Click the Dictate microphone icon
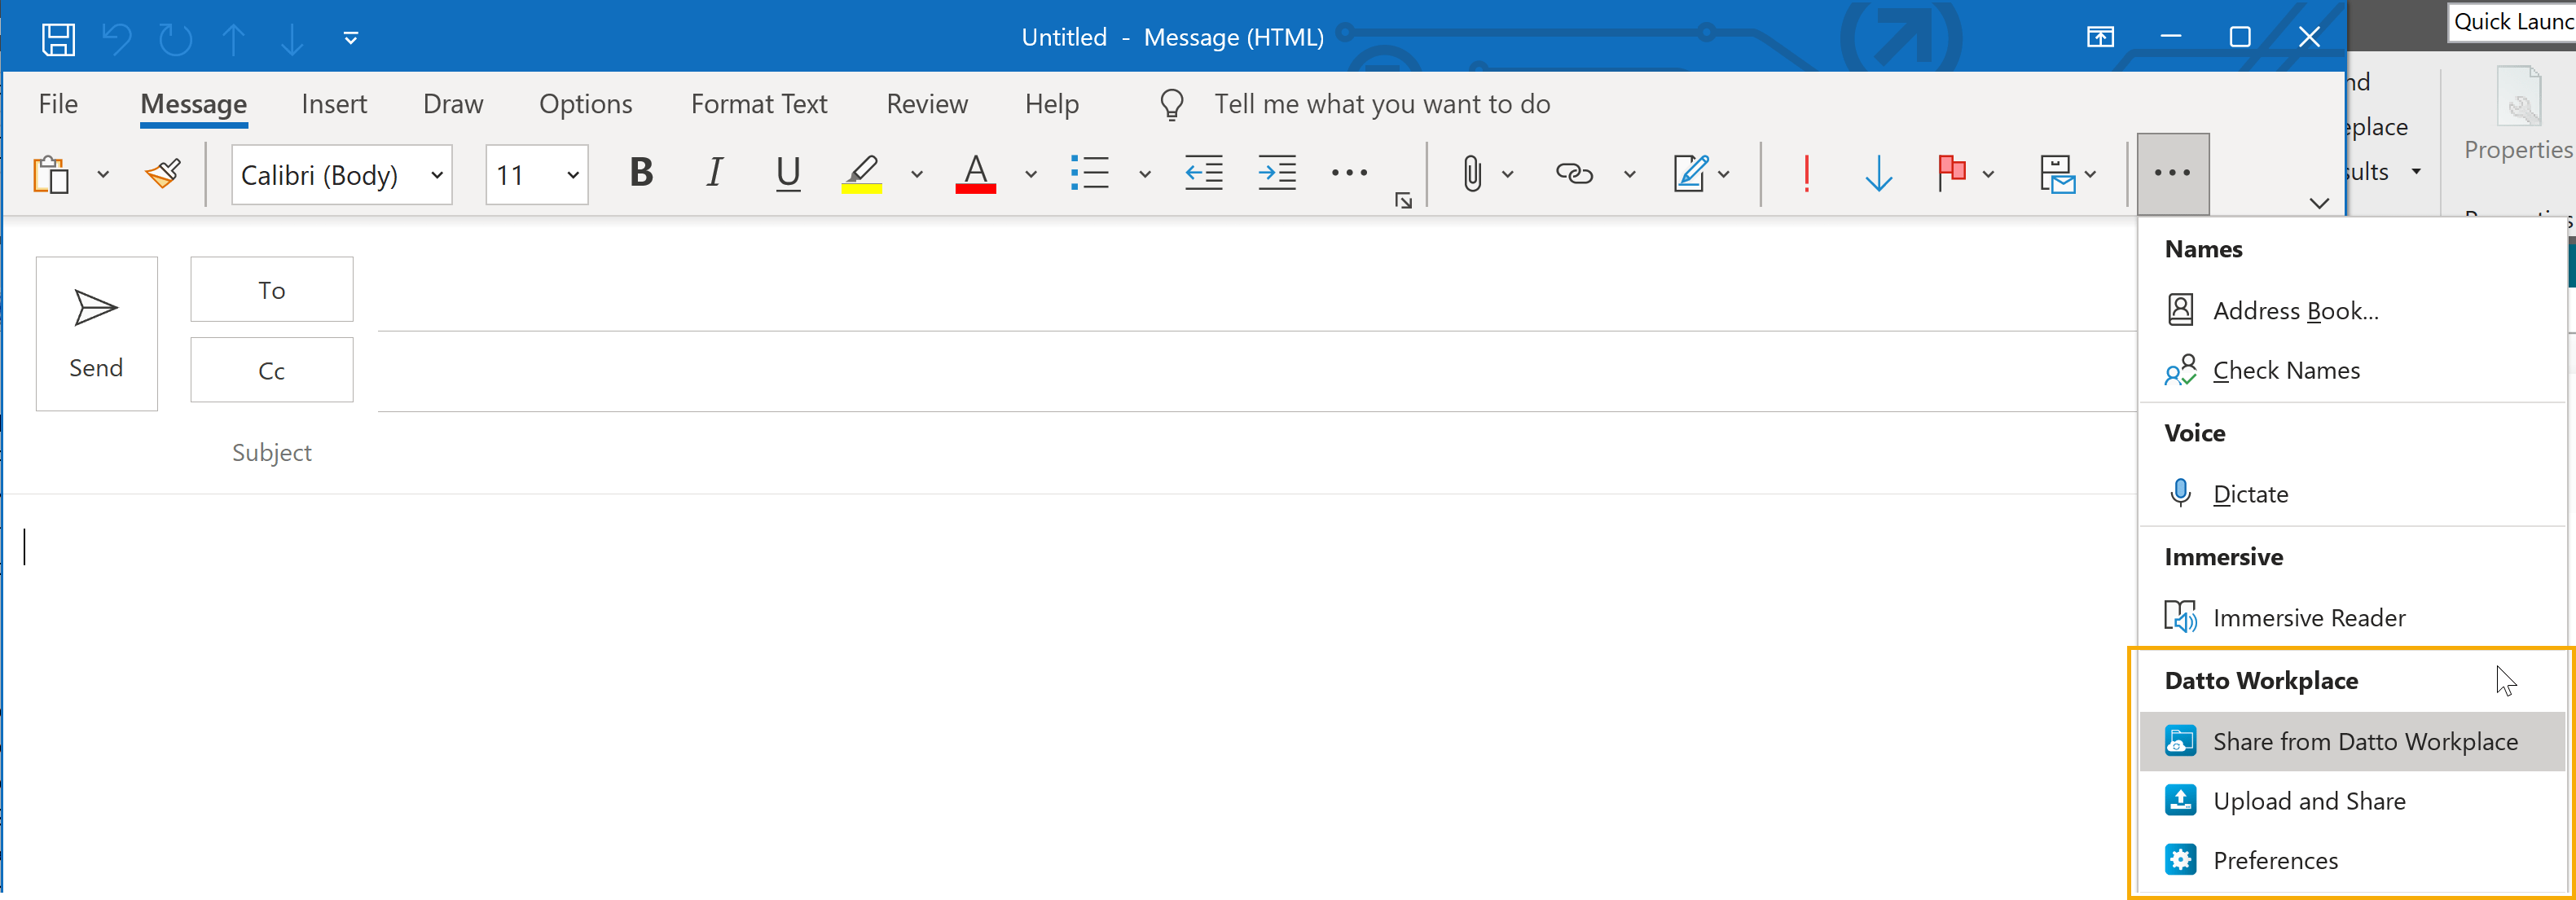Image resolution: width=2576 pixels, height=900 pixels. (2180, 493)
